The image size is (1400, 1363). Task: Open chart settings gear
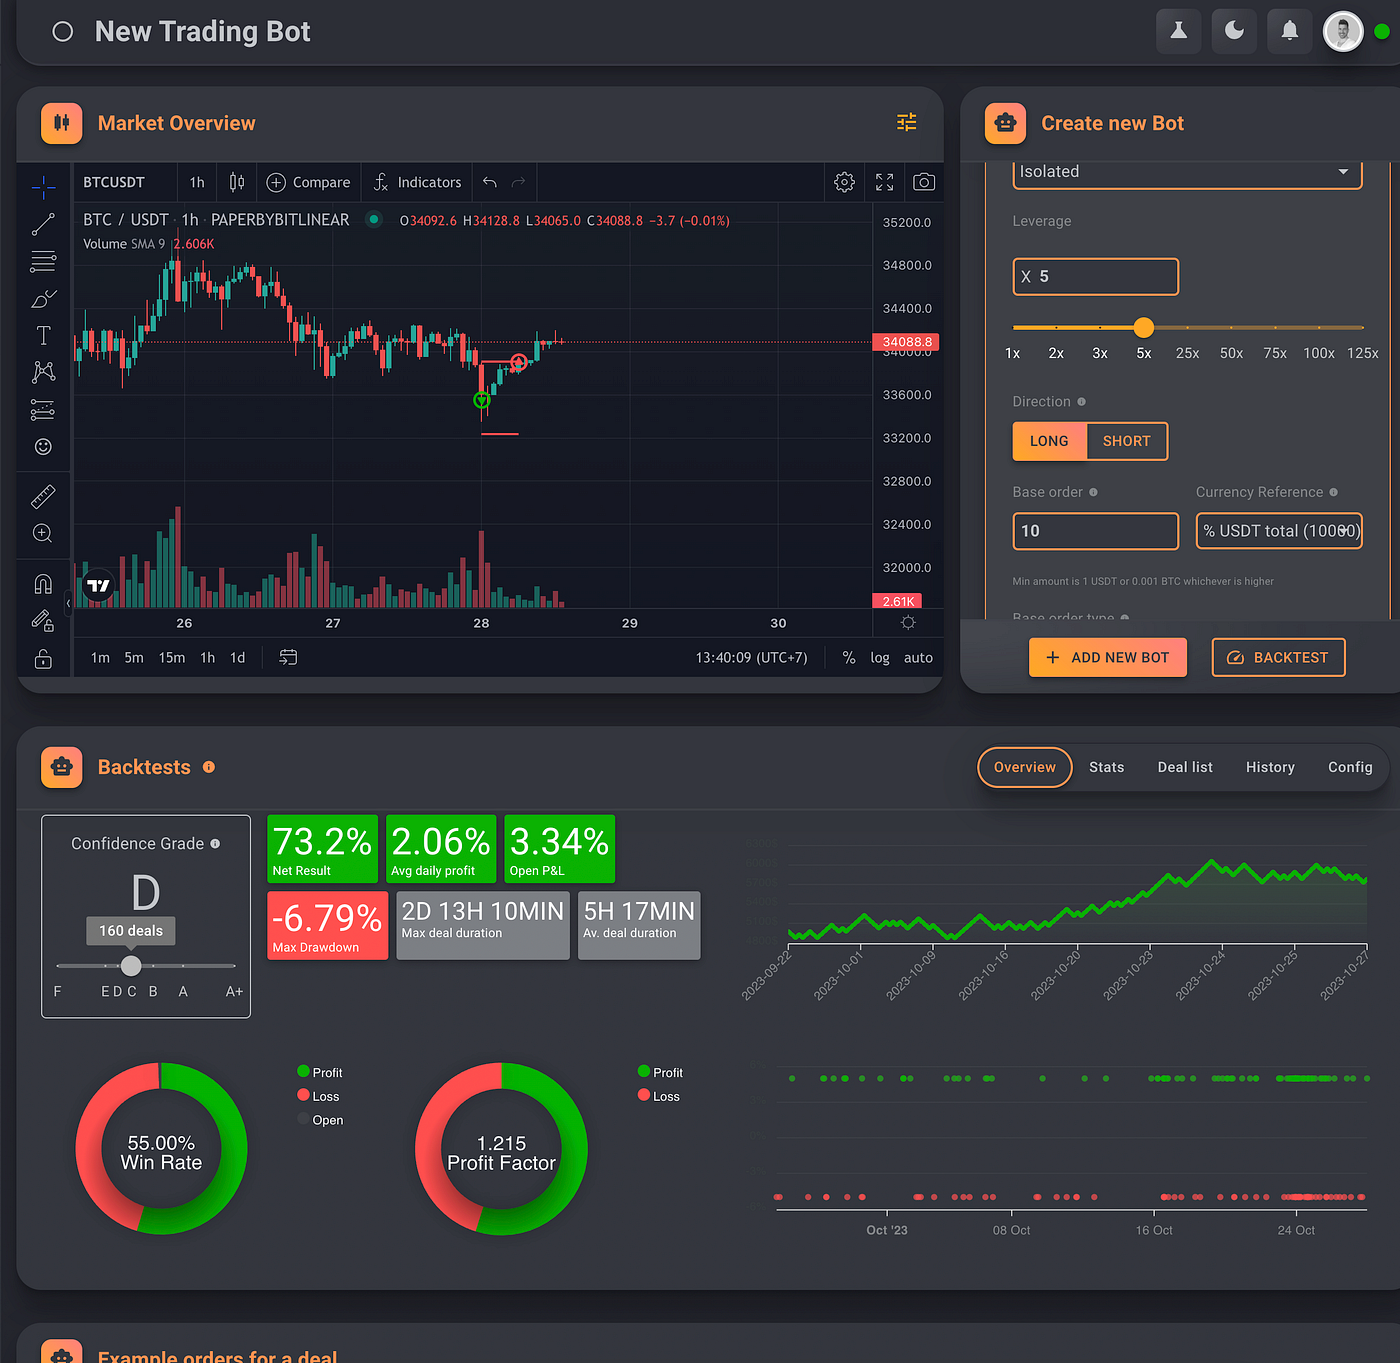coord(845,182)
